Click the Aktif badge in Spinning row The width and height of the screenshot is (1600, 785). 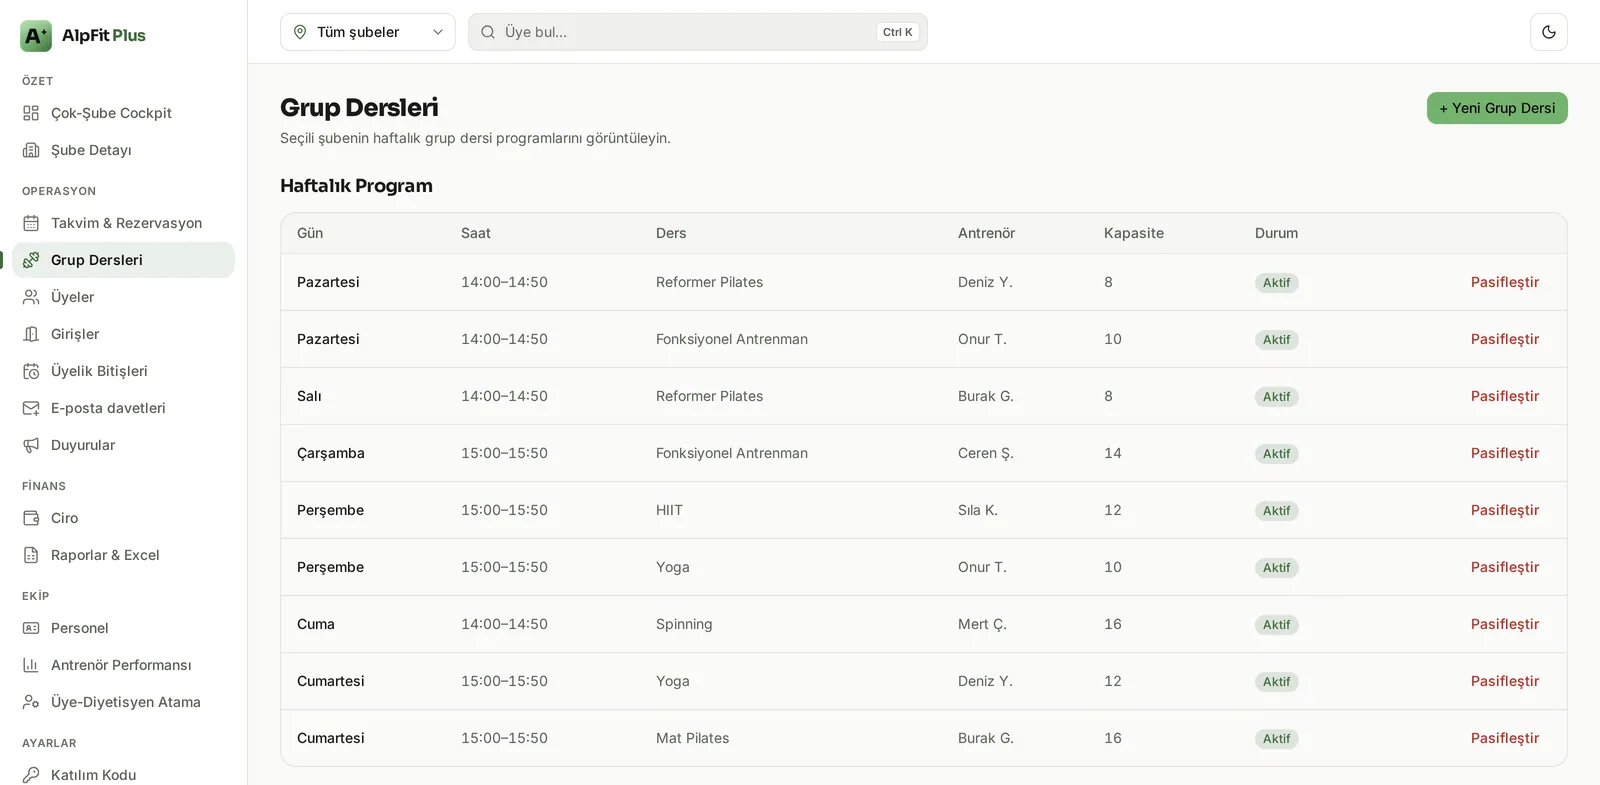pyautogui.click(x=1277, y=625)
